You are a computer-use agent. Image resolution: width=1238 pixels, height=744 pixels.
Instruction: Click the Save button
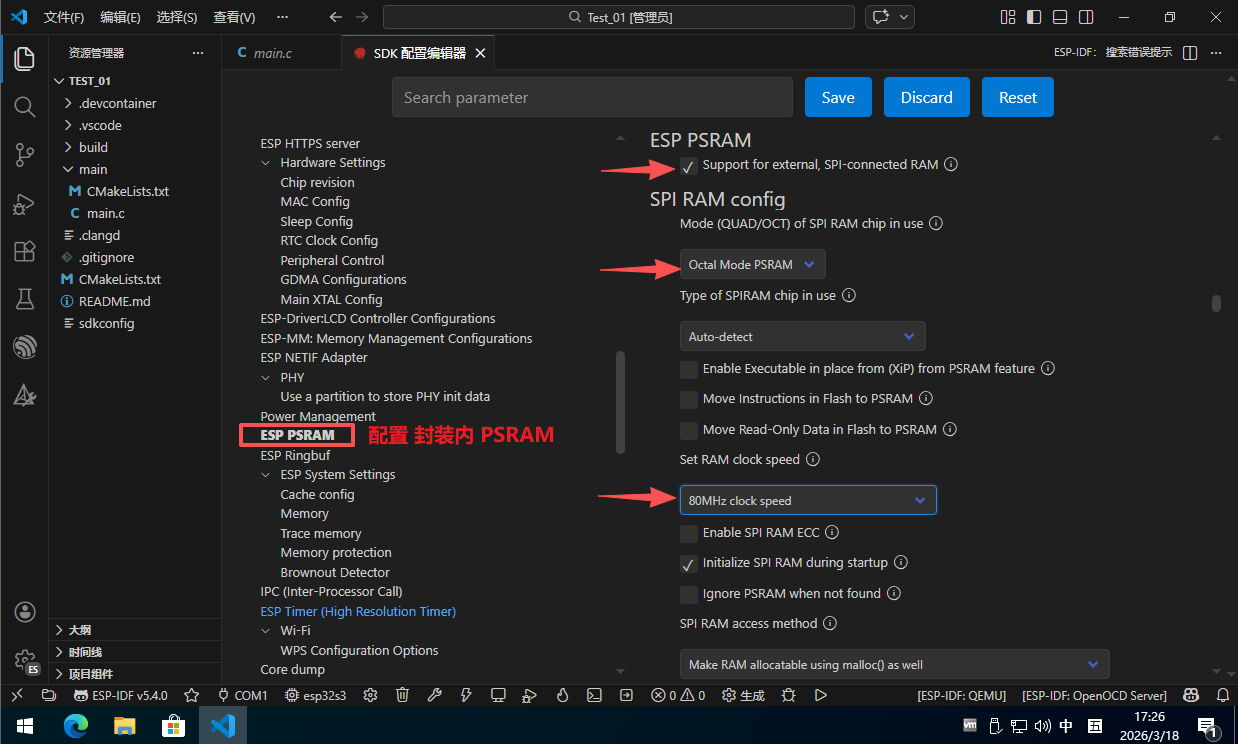coord(838,97)
